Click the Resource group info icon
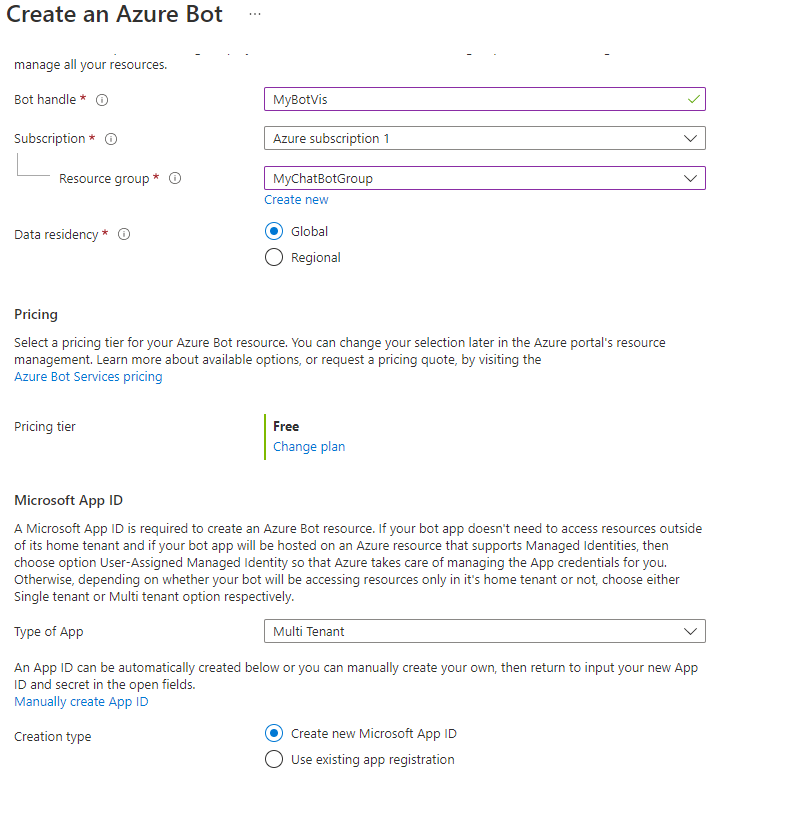The image size is (794, 825). tap(175, 178)
